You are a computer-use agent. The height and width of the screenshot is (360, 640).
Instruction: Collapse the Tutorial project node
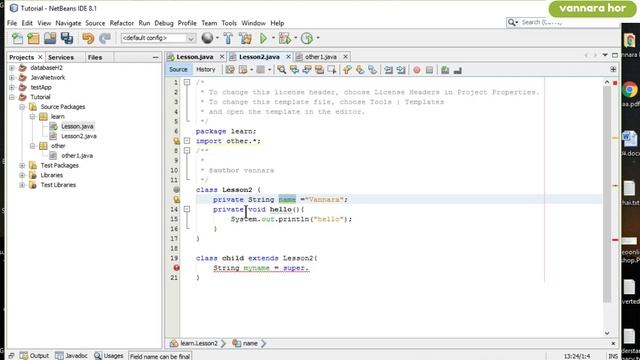click(x=12, y=97)
